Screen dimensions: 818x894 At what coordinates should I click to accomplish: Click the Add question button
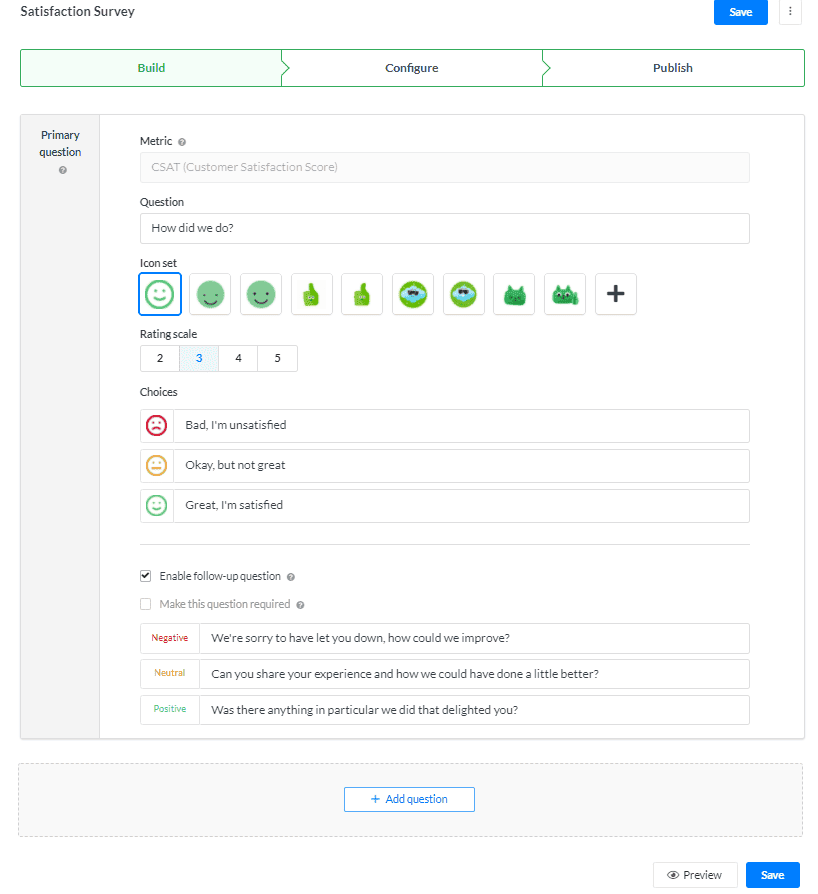[x=409, y=799]
